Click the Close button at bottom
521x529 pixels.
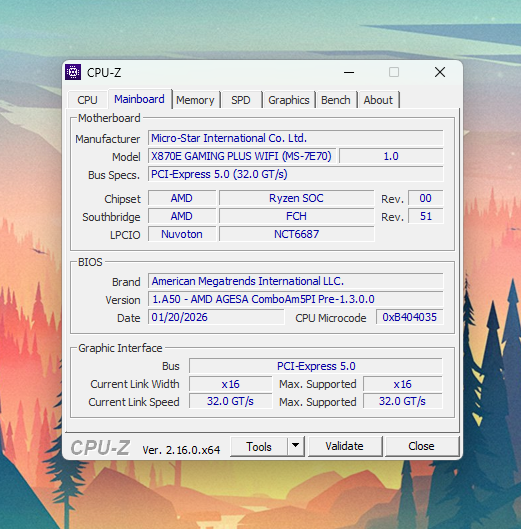coord(421,446)
